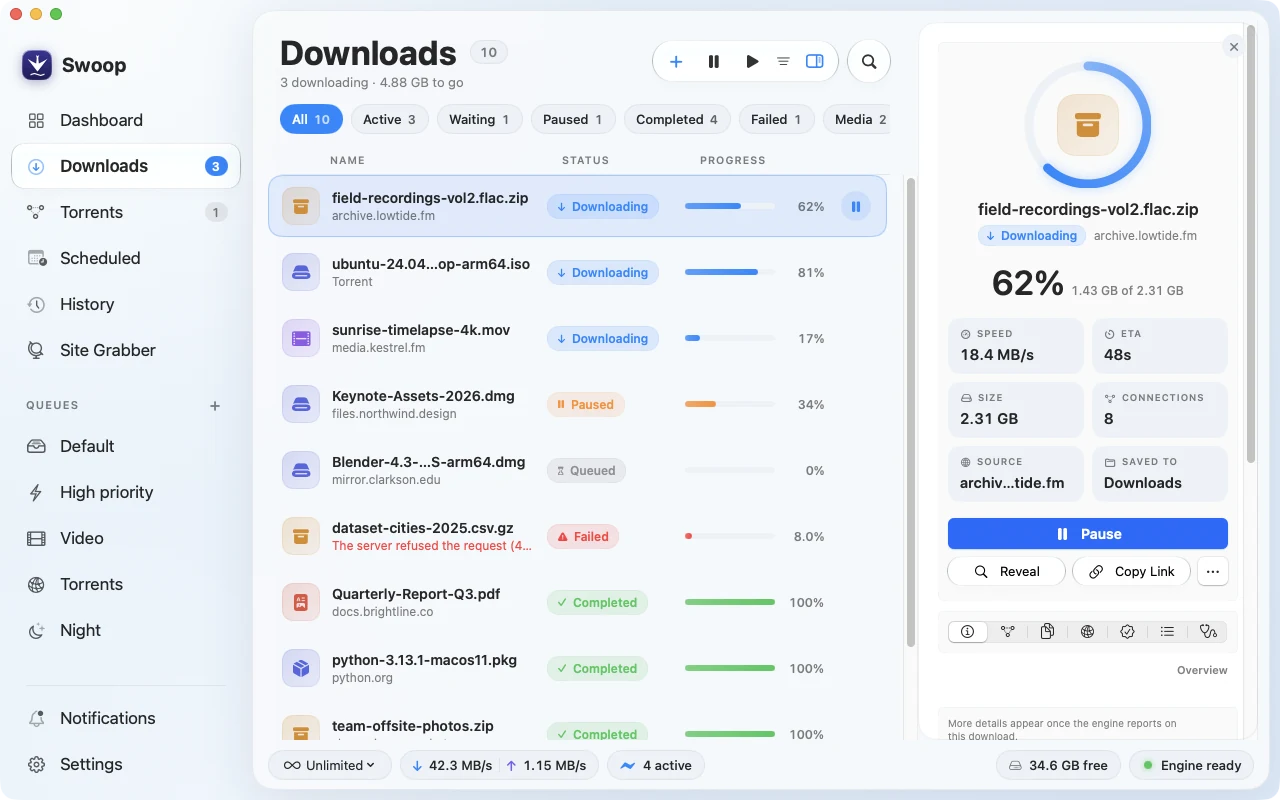Select the Night queue
Image resolution: width=1280 pixels, height=800 pixels.
click(x=126, y=630)
